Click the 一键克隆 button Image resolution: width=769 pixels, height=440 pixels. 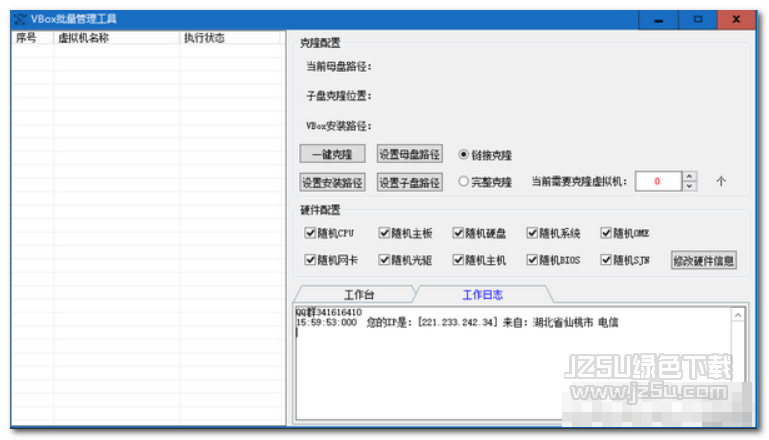332,154
